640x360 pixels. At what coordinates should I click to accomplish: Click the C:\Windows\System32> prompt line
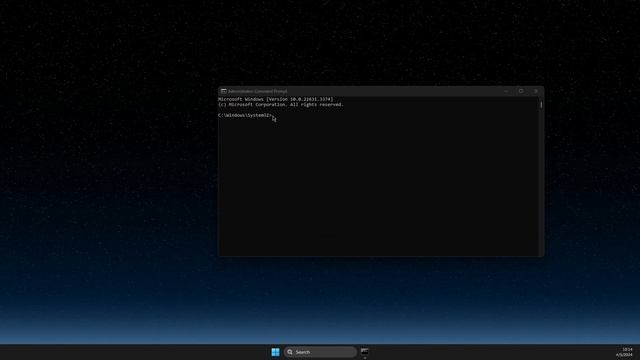pyautogui.click(x=245, y=116)
